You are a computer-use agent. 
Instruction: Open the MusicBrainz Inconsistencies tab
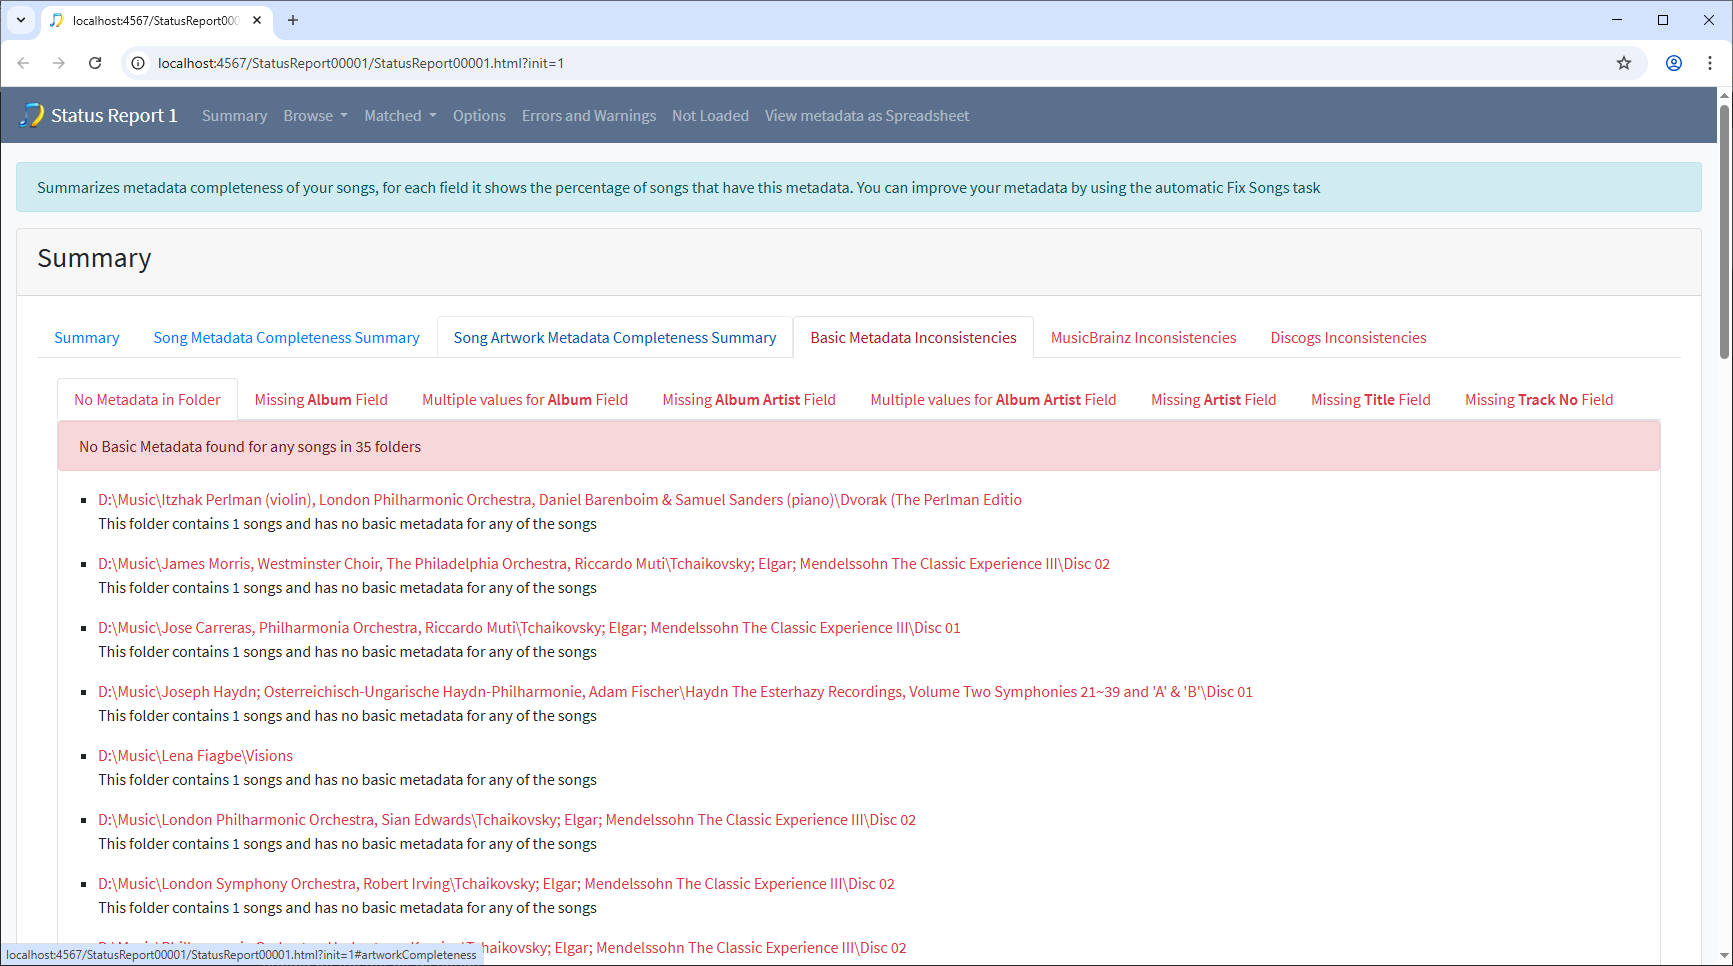tap(1143, 338)
